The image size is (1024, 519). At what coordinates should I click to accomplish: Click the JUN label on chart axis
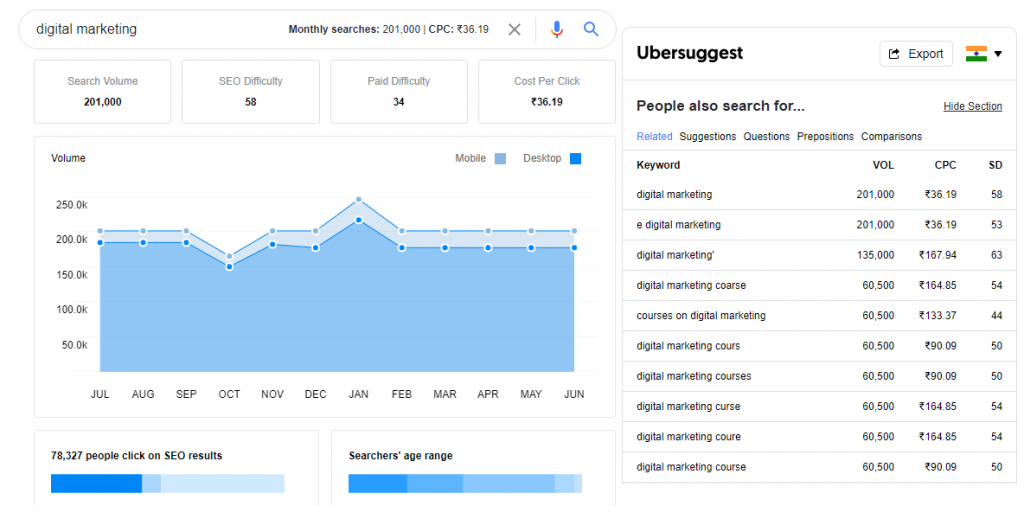click(x=574, y=394)
